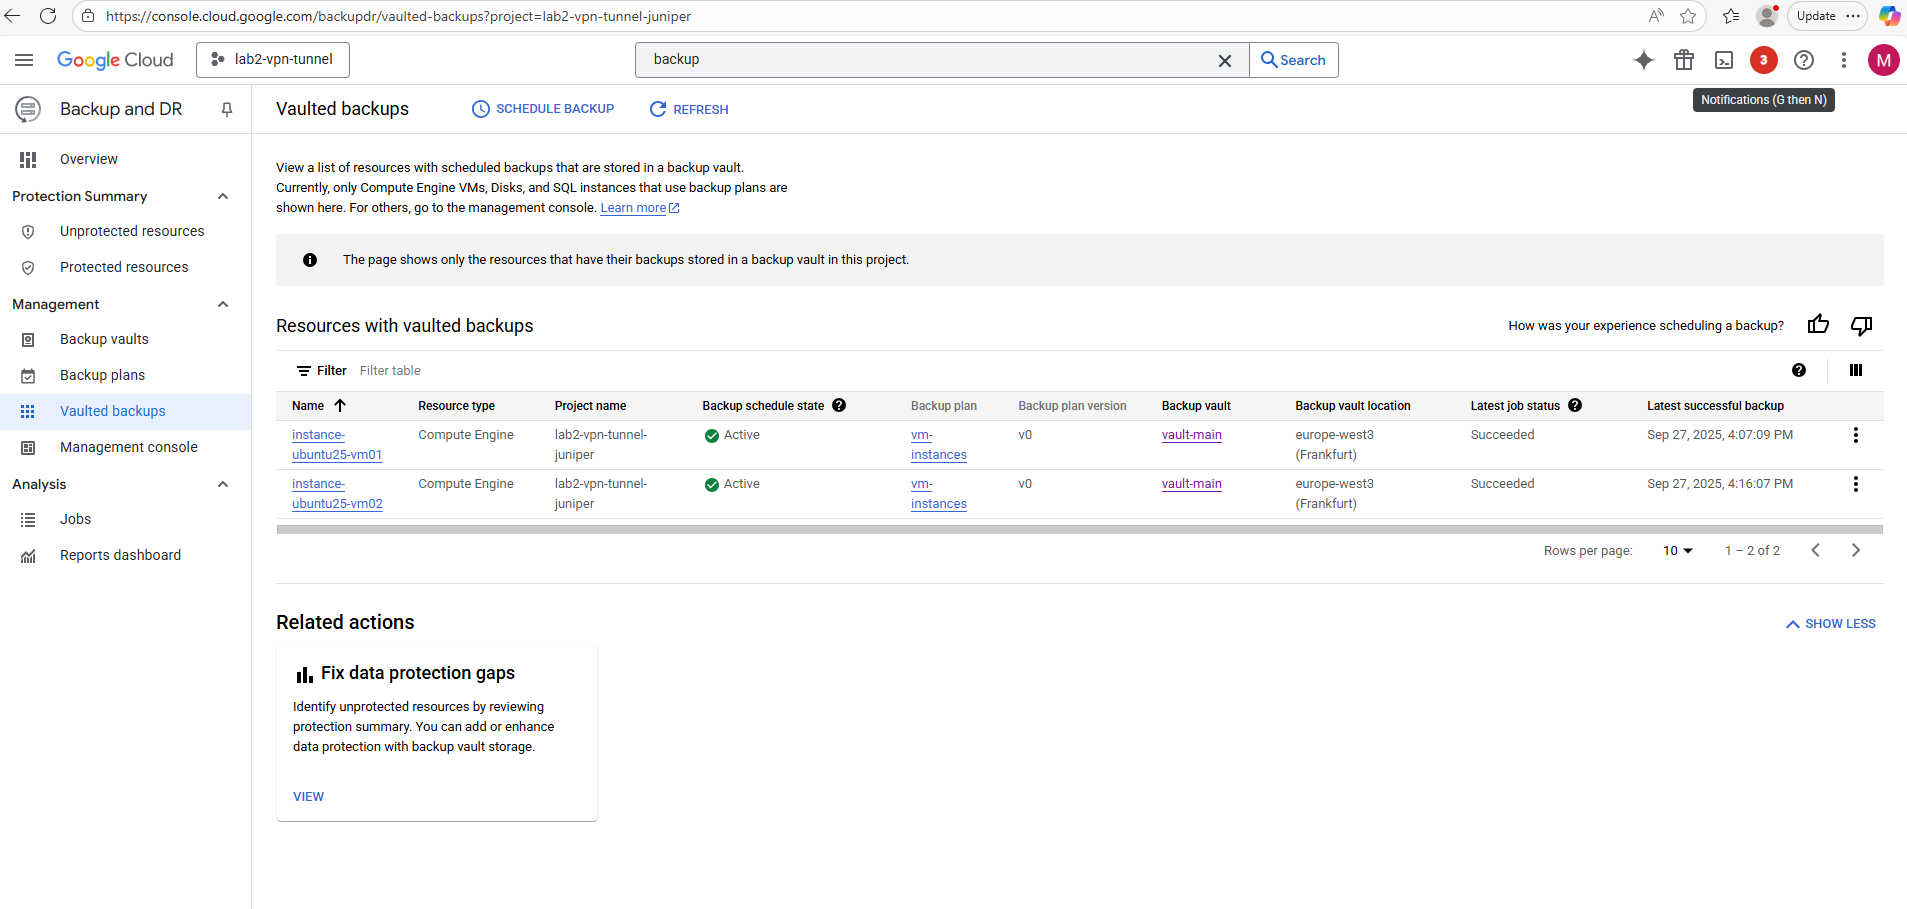This screenshot has height=909, width=1907.
Task: Open Jobs in the sidebar
Action: pyautogui.click(x=75, y=519)
